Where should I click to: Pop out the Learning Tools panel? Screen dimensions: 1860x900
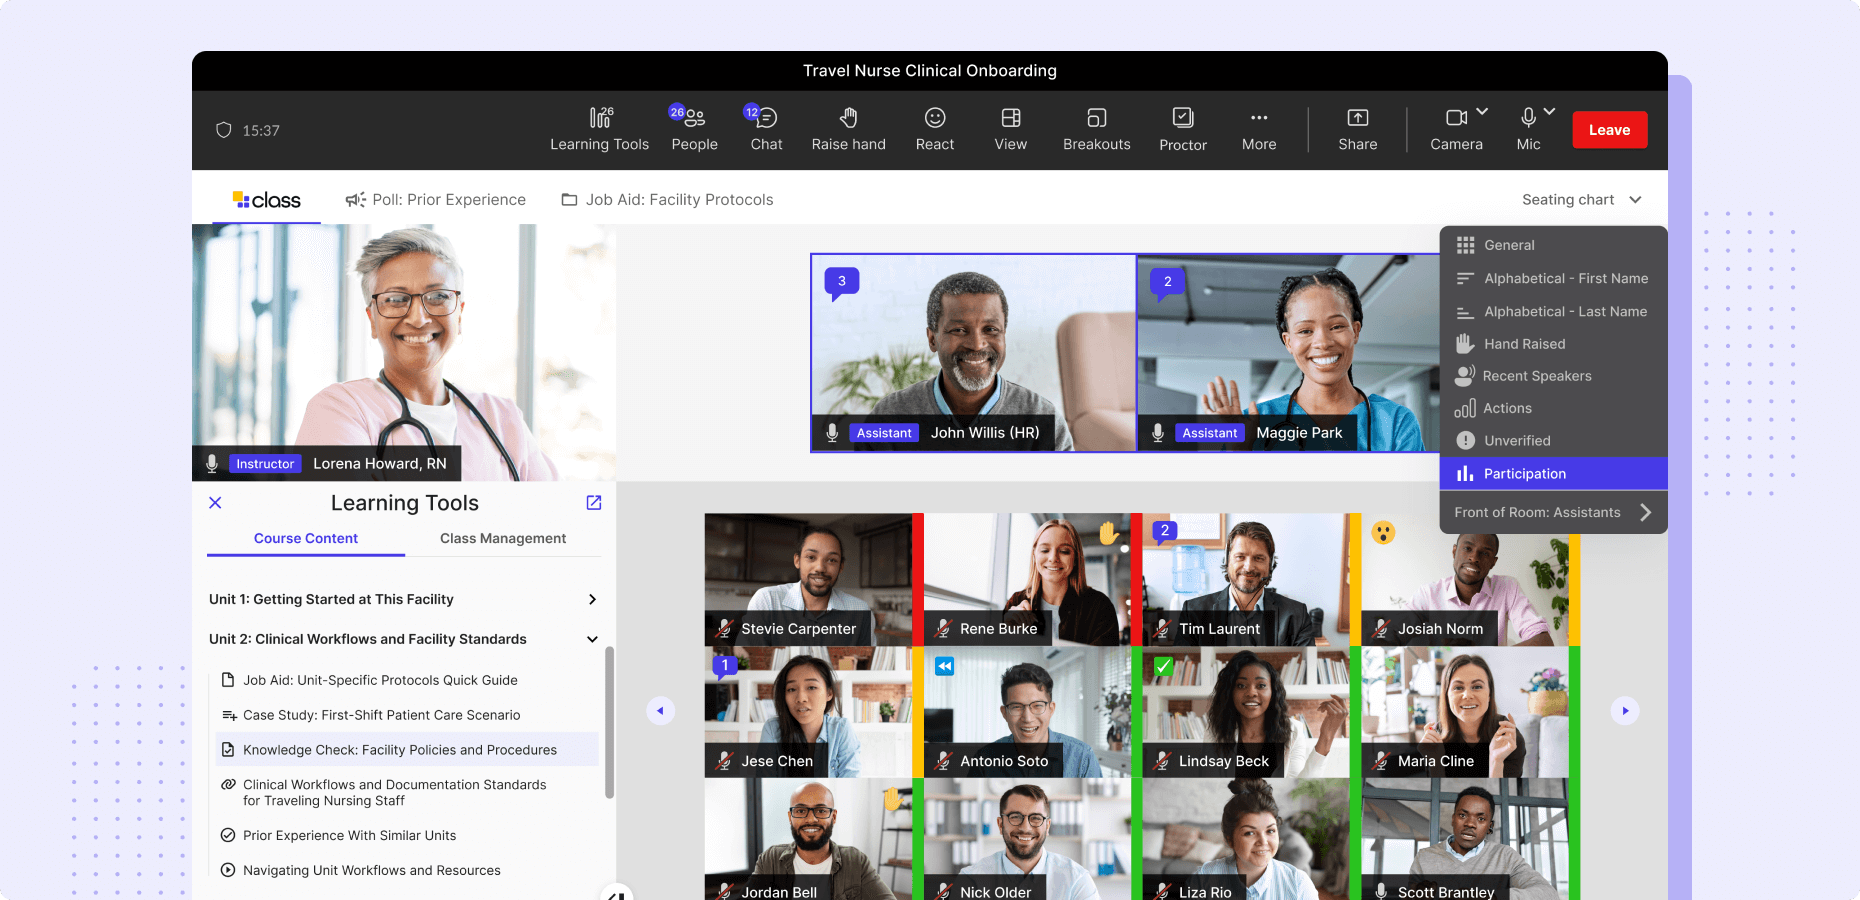click(594, 503)
